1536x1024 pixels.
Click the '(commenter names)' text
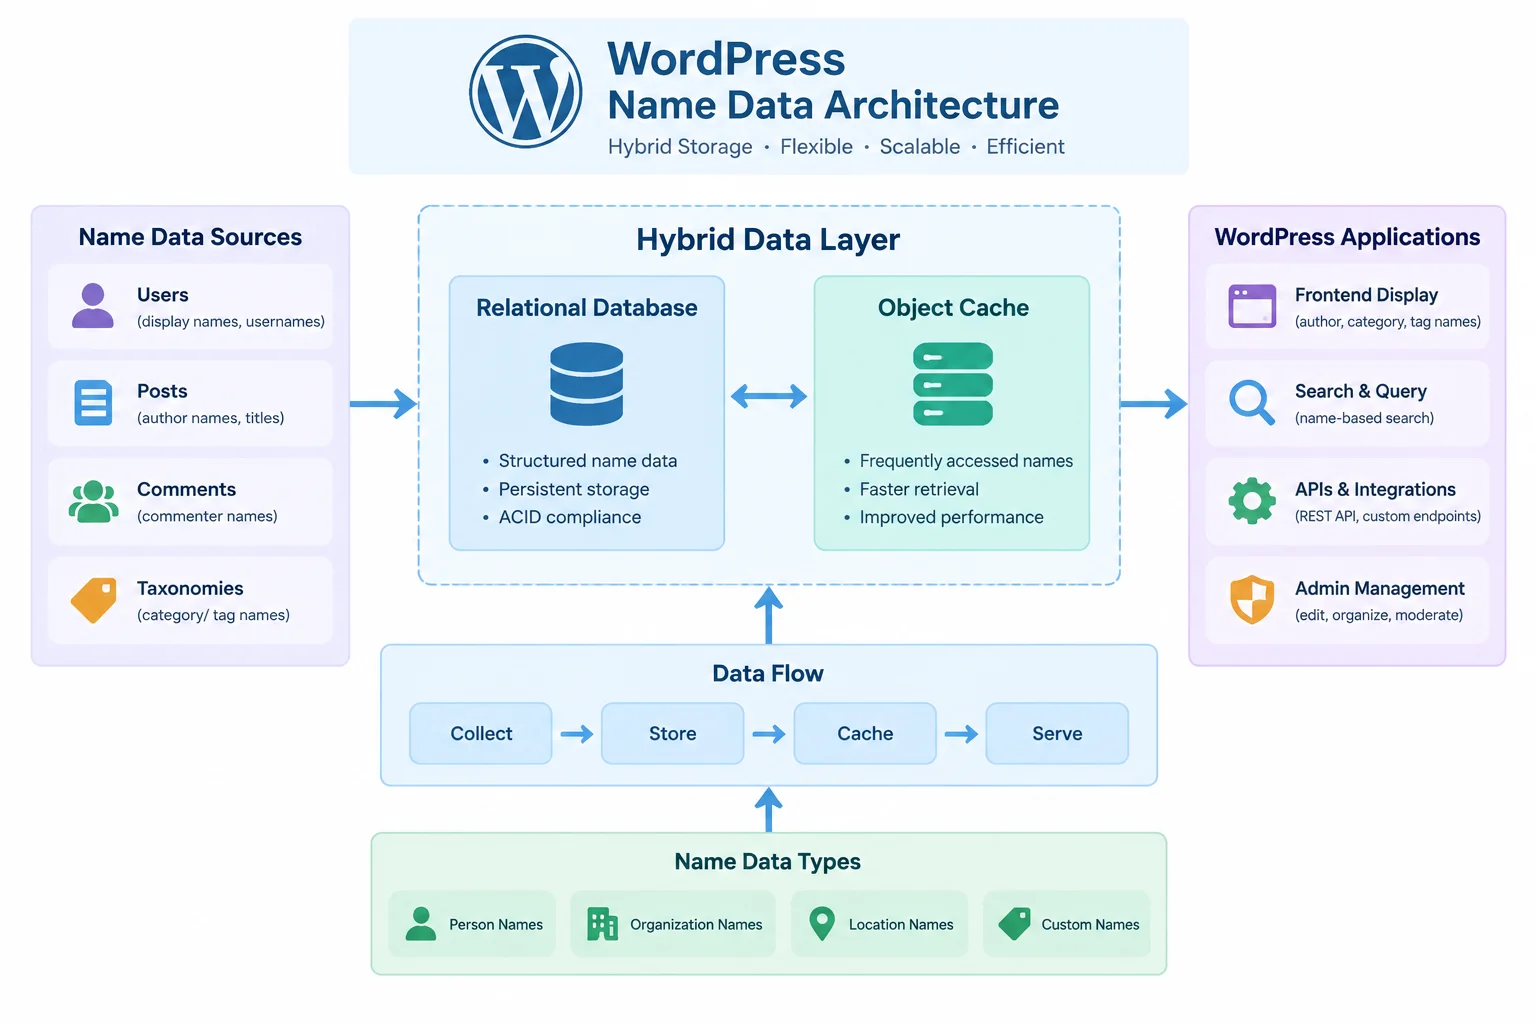click(x=207, y=516)
